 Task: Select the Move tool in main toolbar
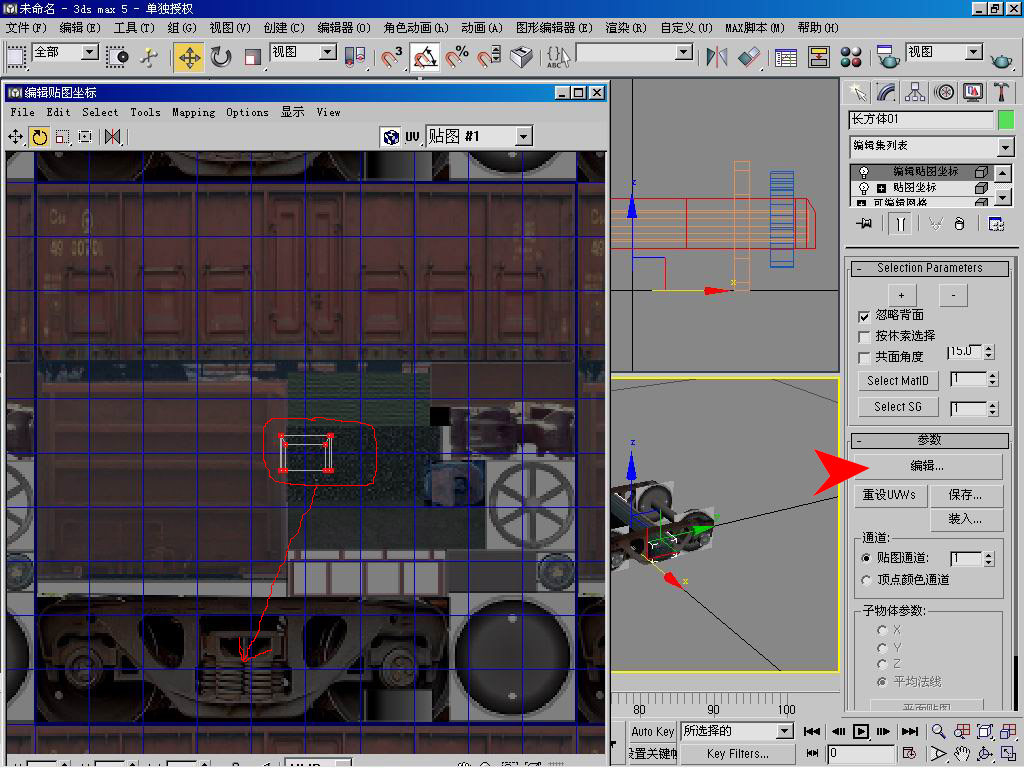[188, 57]
